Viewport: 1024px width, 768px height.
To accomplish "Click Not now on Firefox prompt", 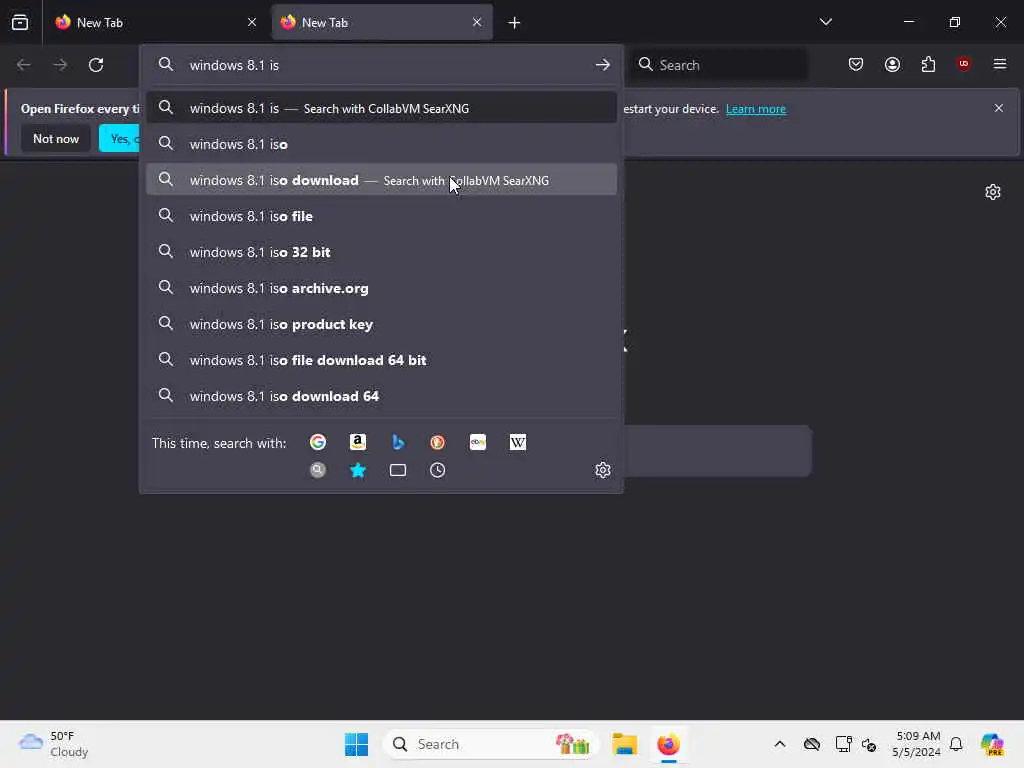I will pyautogui.click(x=56, y=138).
